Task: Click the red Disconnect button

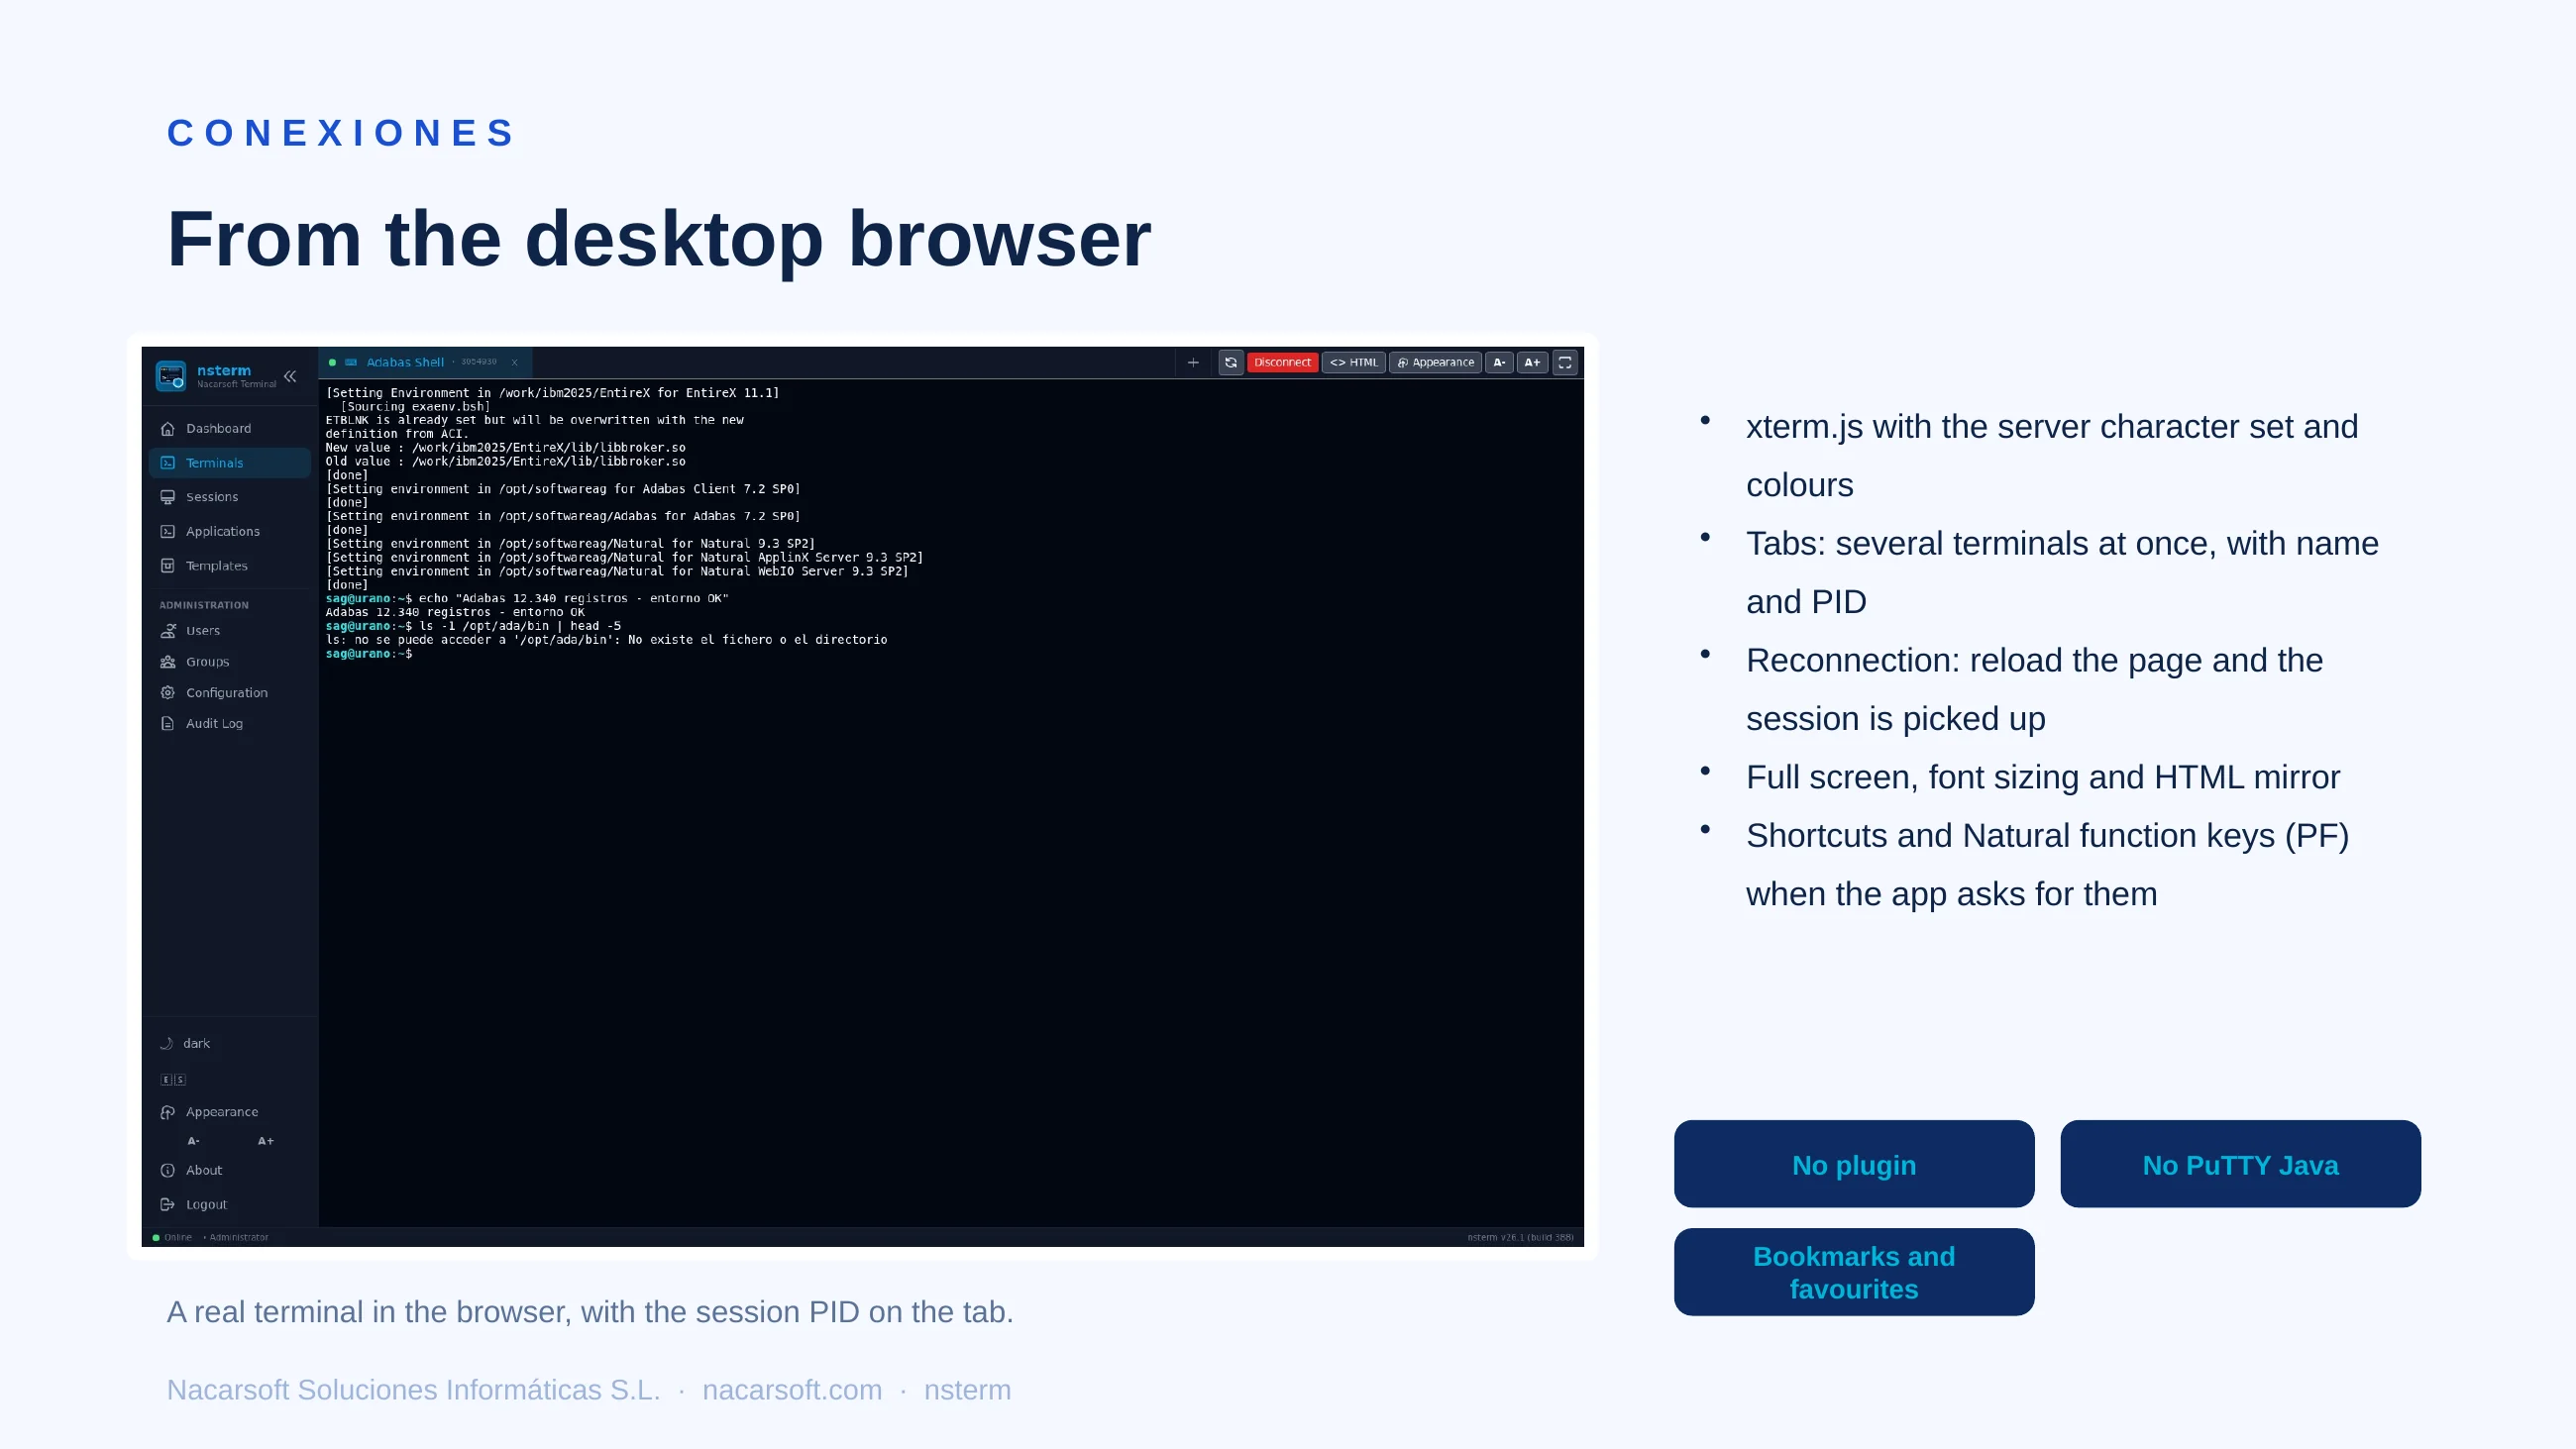Action: [1282, 363]
